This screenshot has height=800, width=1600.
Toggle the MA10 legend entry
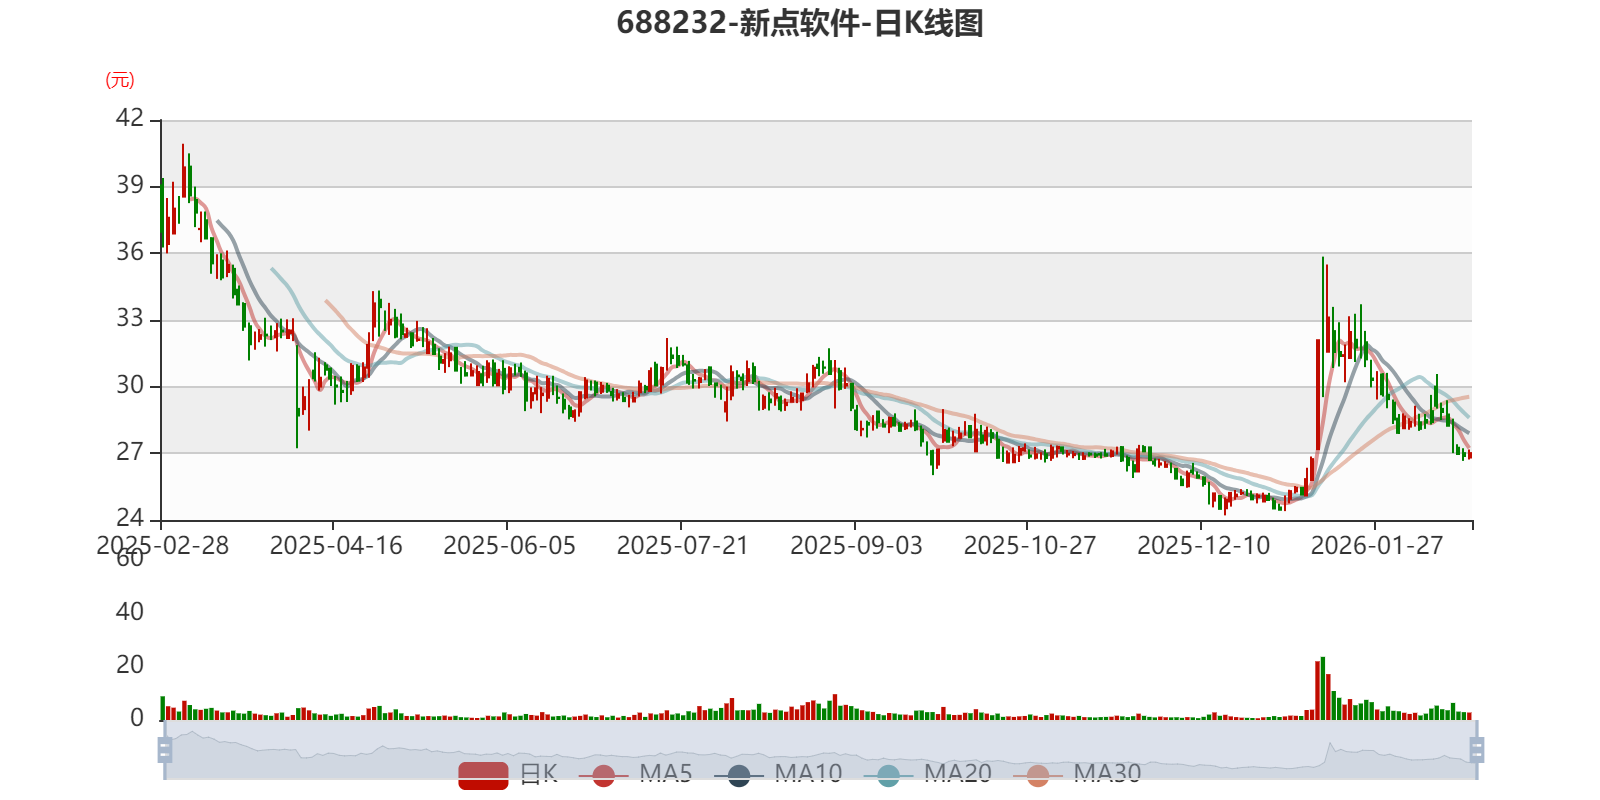778,774
